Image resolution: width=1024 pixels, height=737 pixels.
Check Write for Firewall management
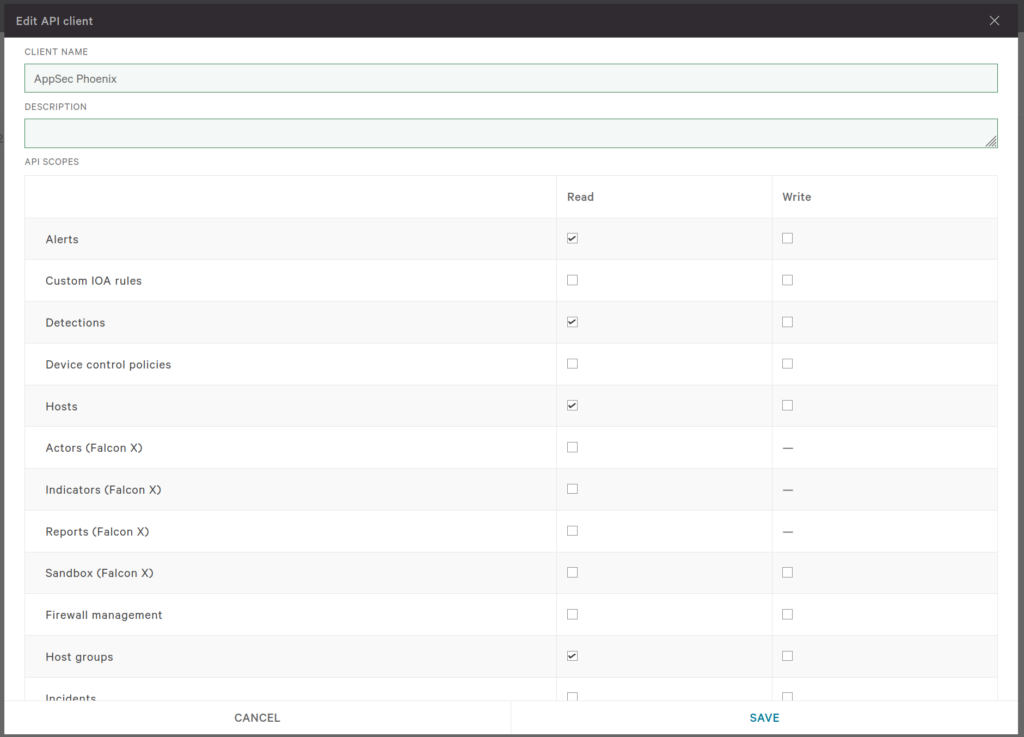point(788,614)
